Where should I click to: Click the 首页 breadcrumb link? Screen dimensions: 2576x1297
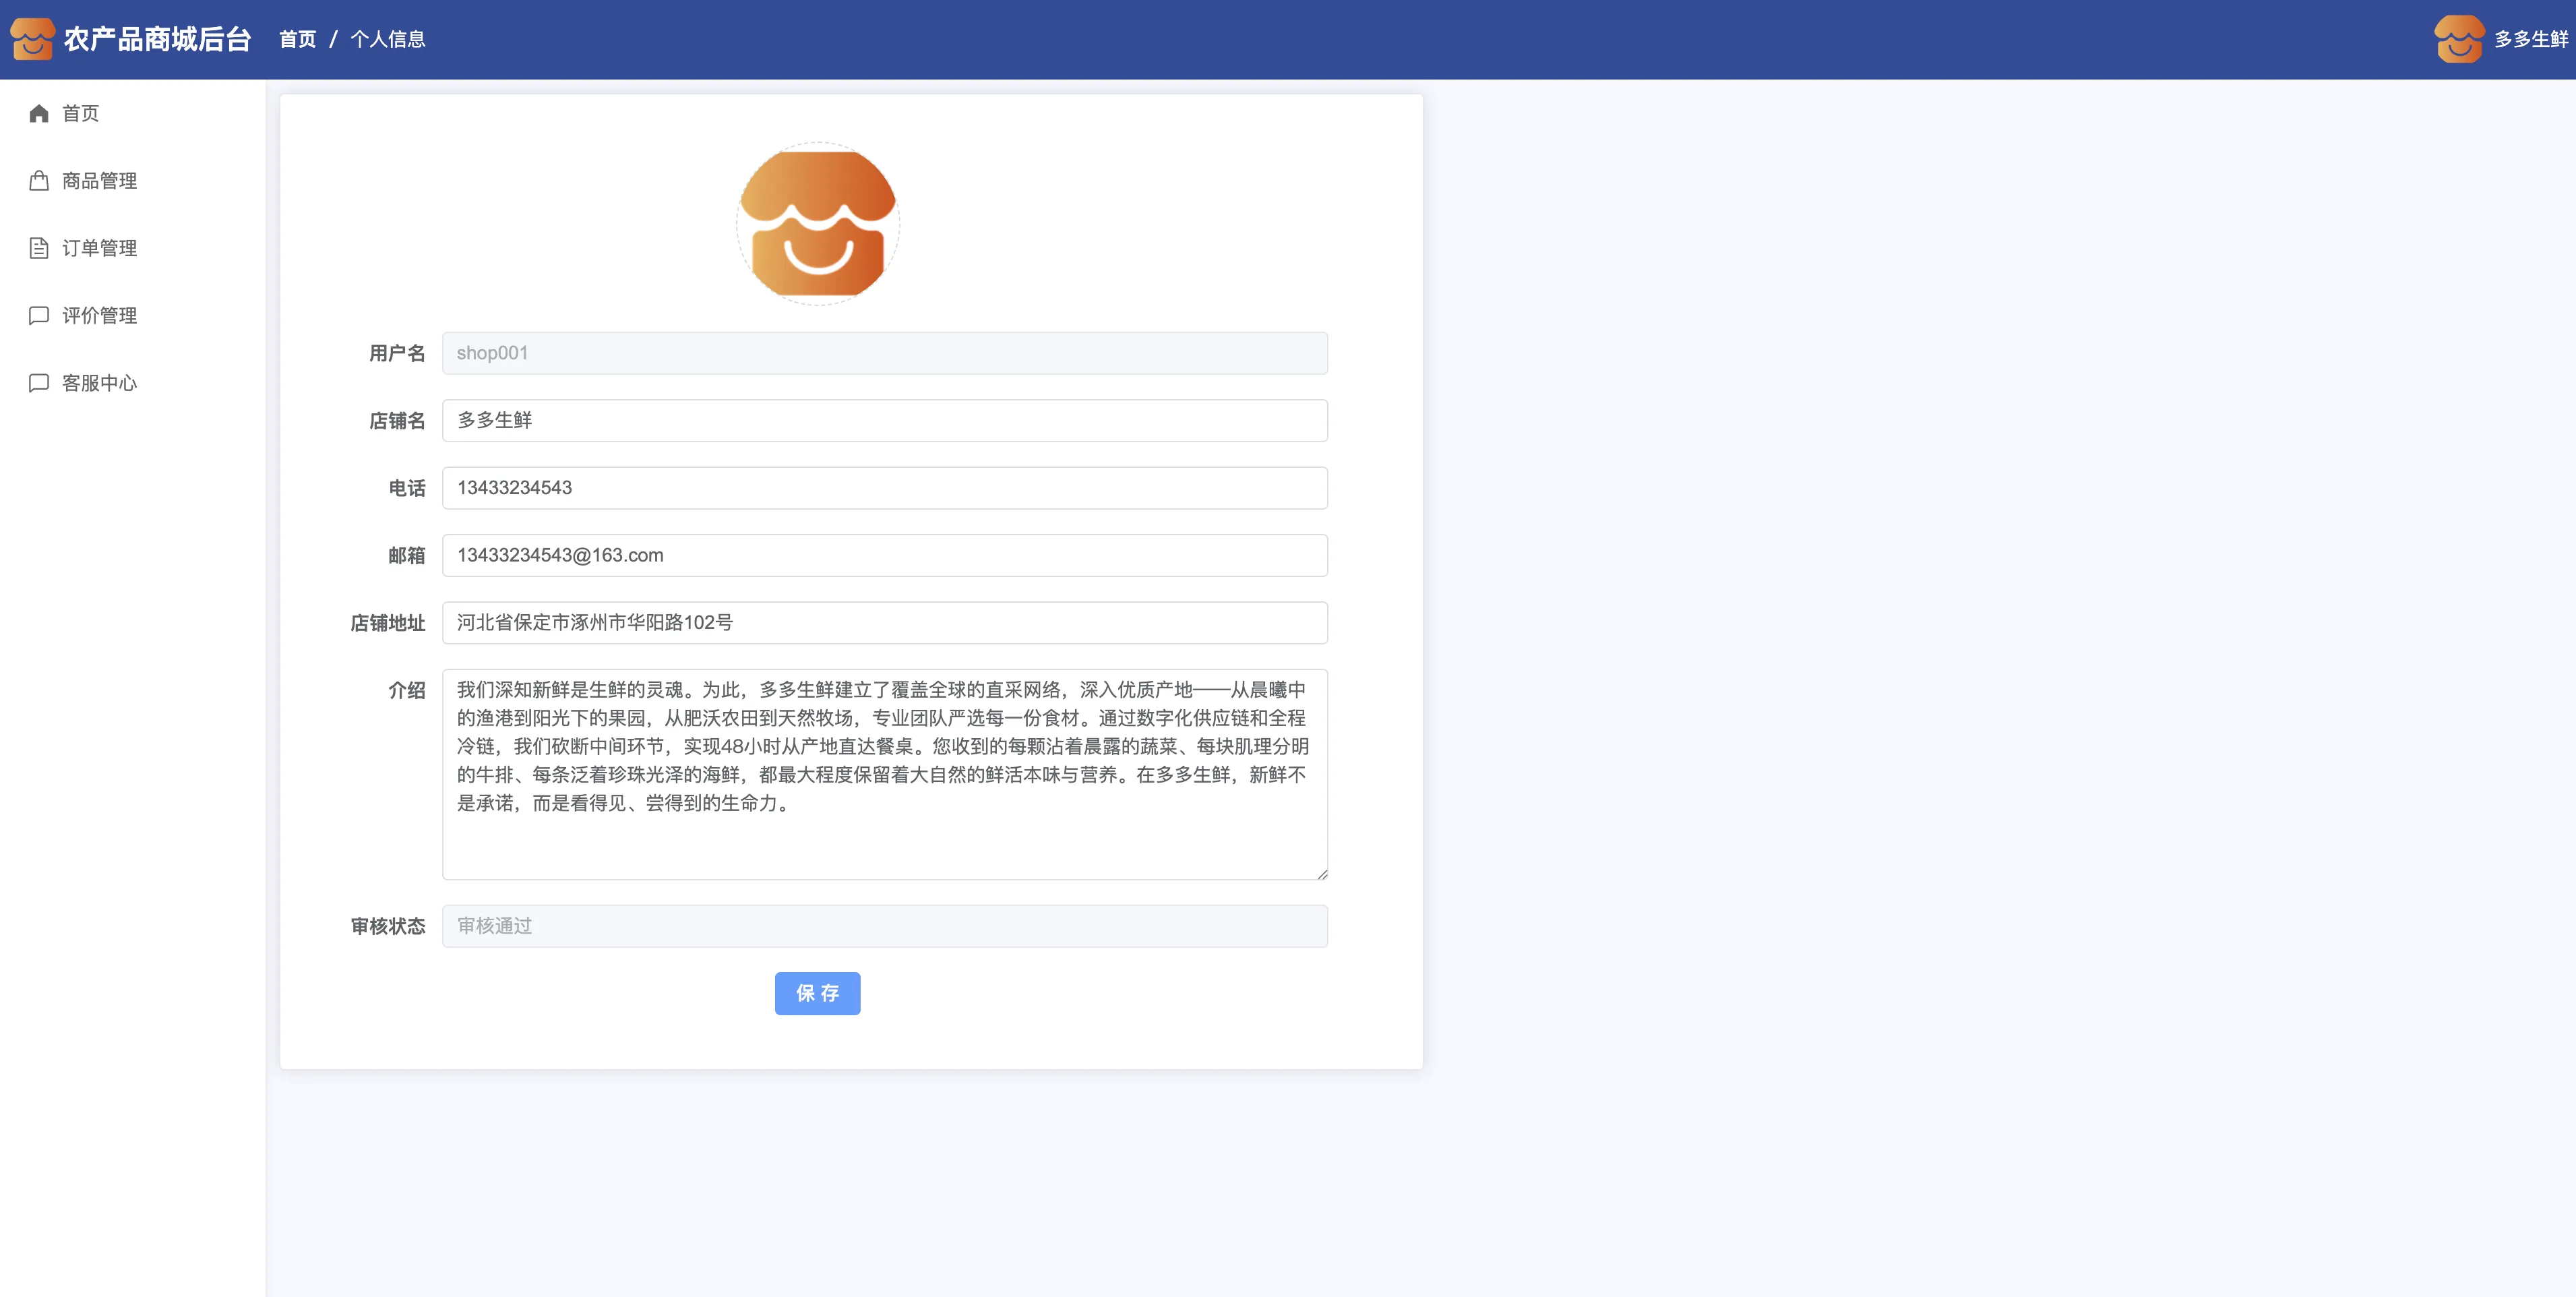coord(297,39)
